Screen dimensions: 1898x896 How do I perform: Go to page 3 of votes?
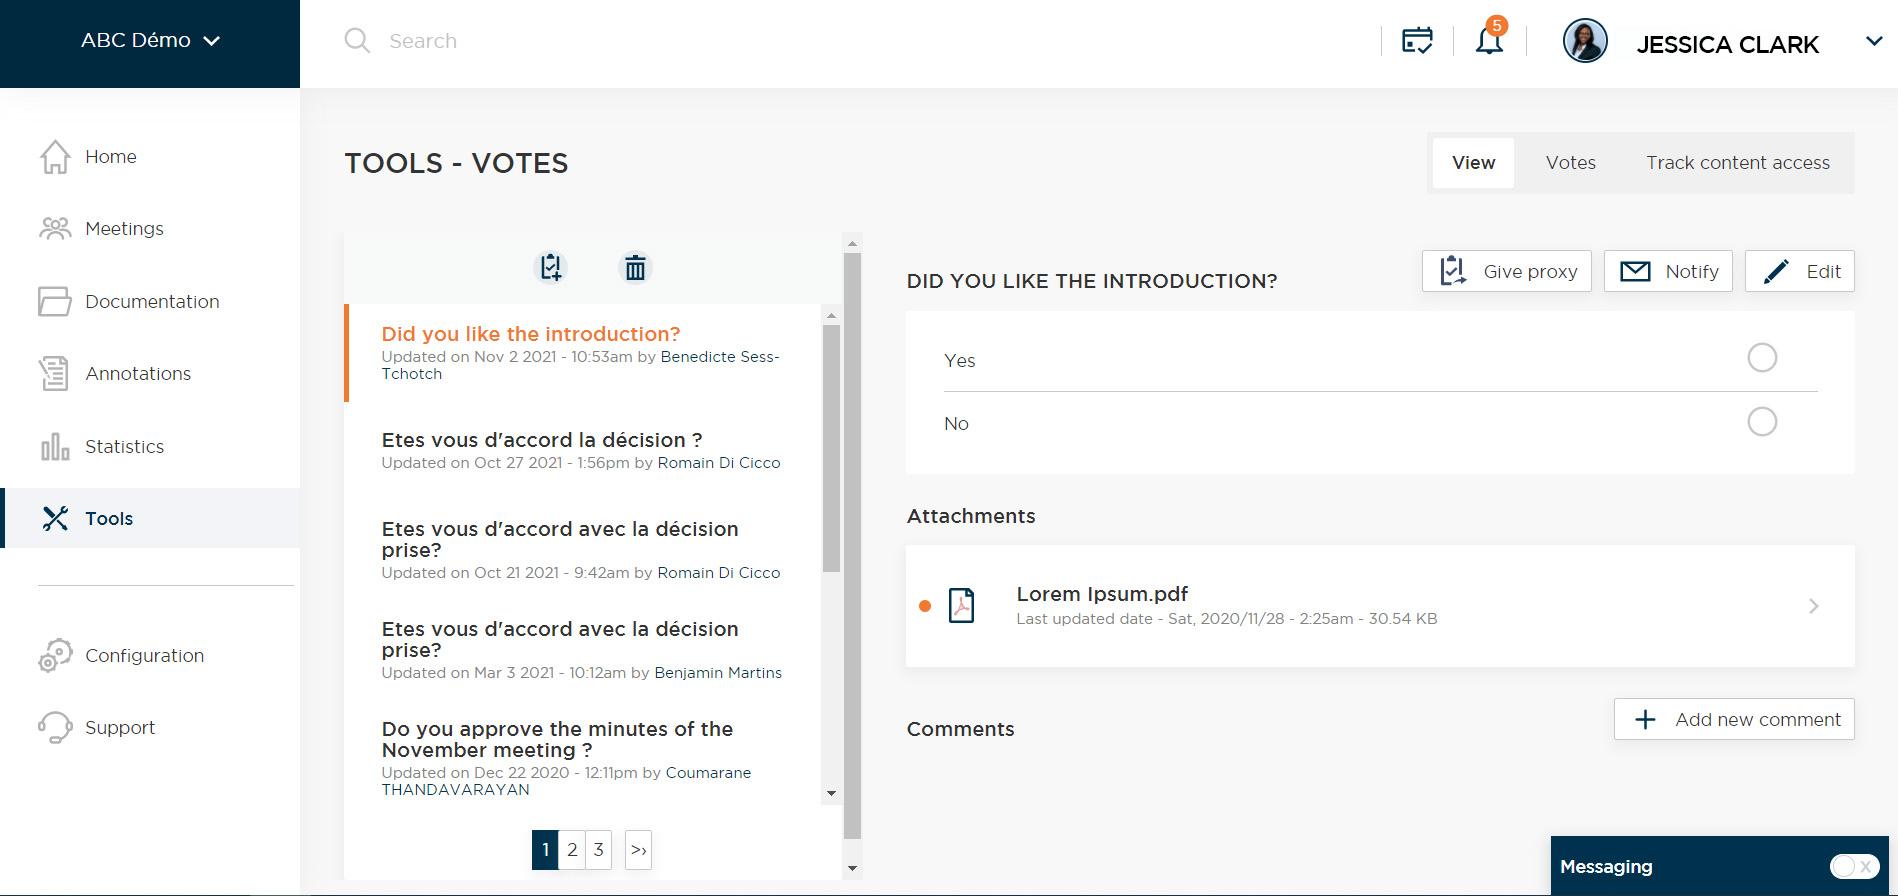(x=598, y=850)
